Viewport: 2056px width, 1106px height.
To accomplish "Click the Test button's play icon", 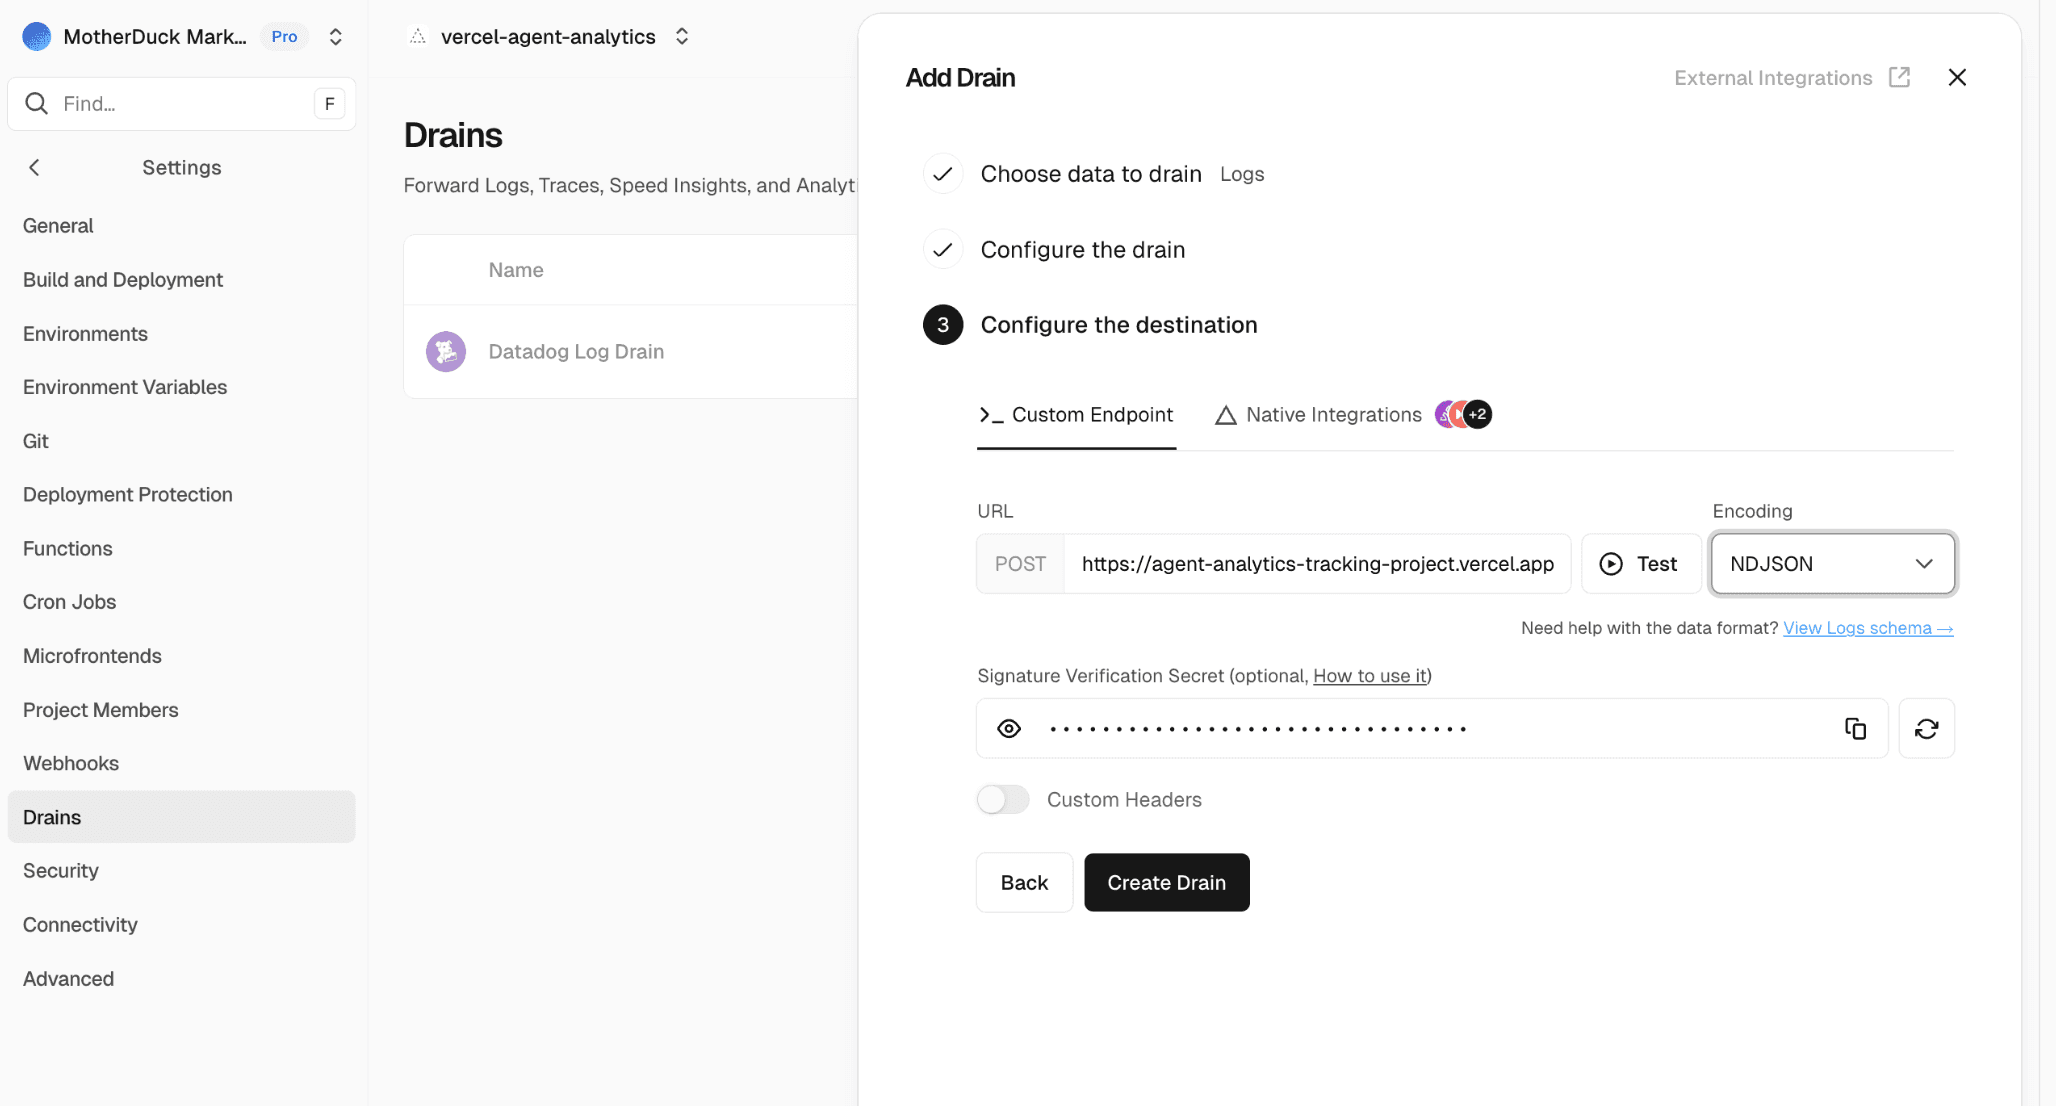I will (x=1610, y=563).
